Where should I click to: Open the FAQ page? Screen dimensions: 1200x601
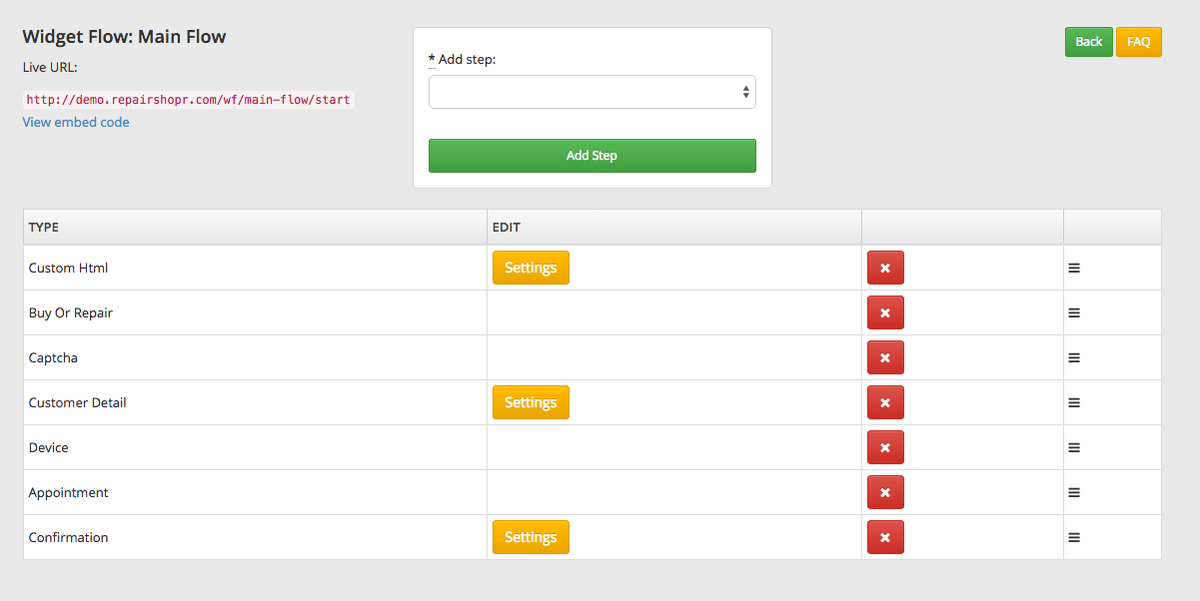[x=1139, y=41]
